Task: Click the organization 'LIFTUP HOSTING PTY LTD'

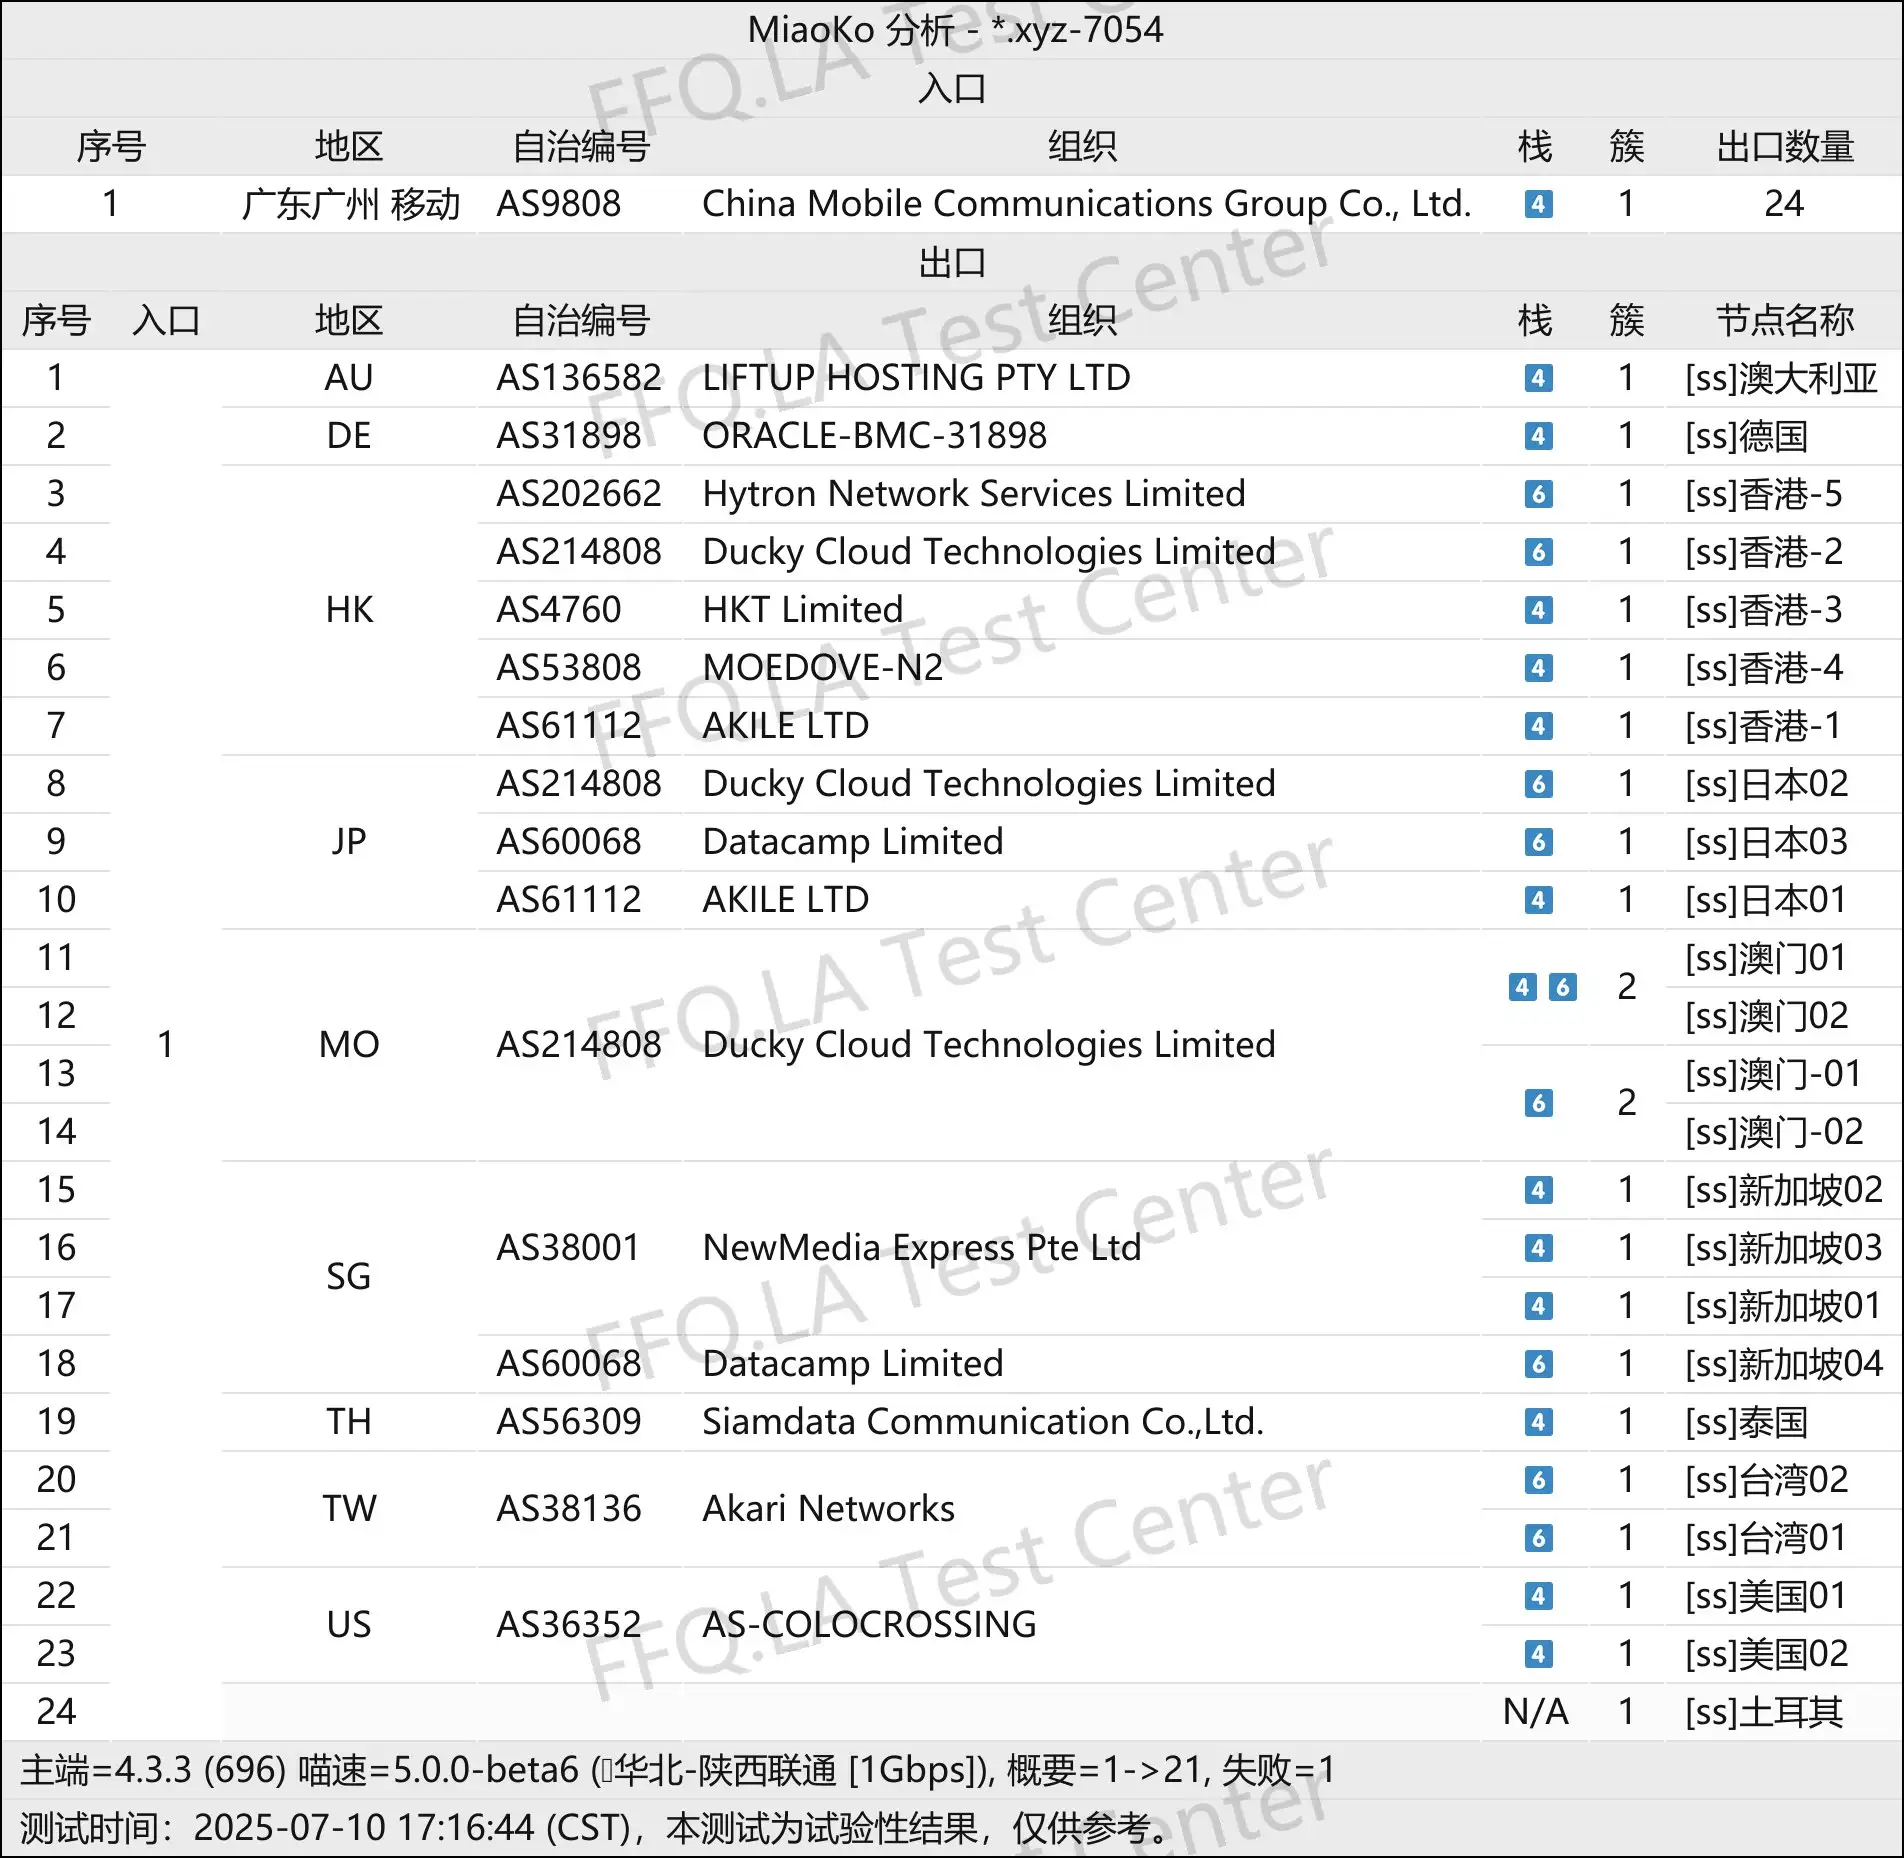Action: (x=916, y=378)
